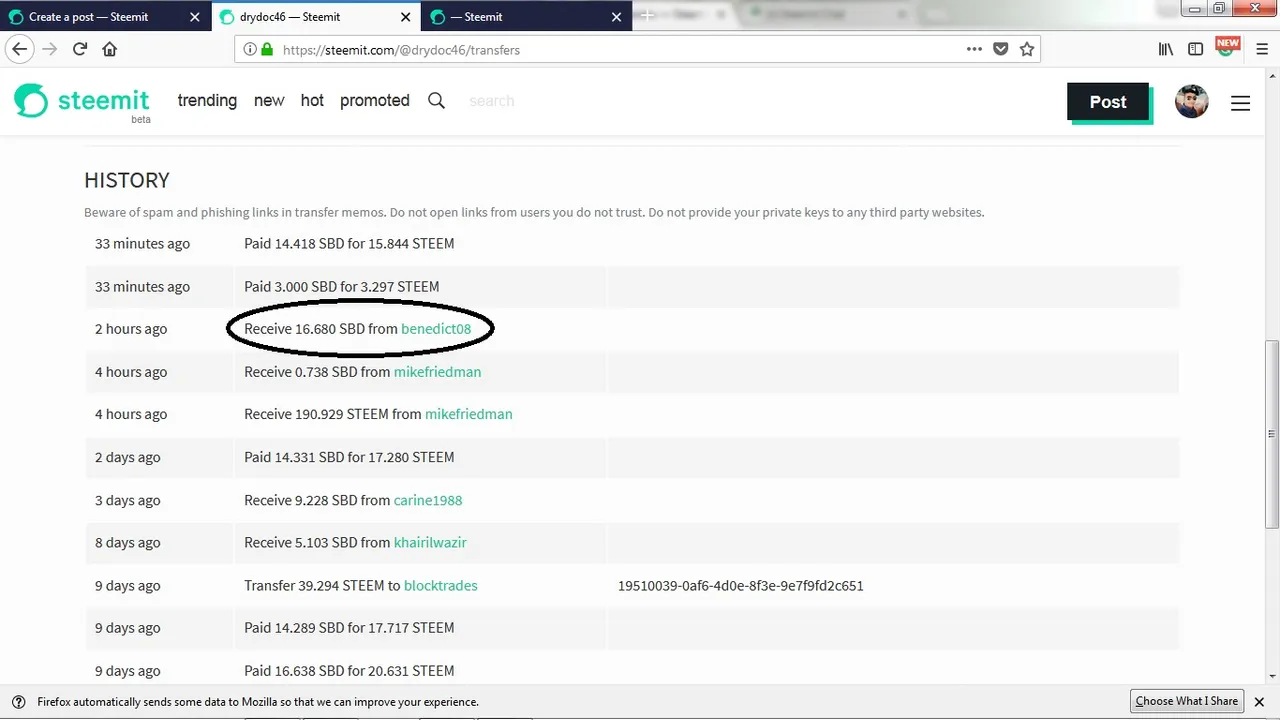The height and width of the screenshot is (720, 1280).
Task: Open the hamburger menu on Steemit header
Action: click(1240, 103)
